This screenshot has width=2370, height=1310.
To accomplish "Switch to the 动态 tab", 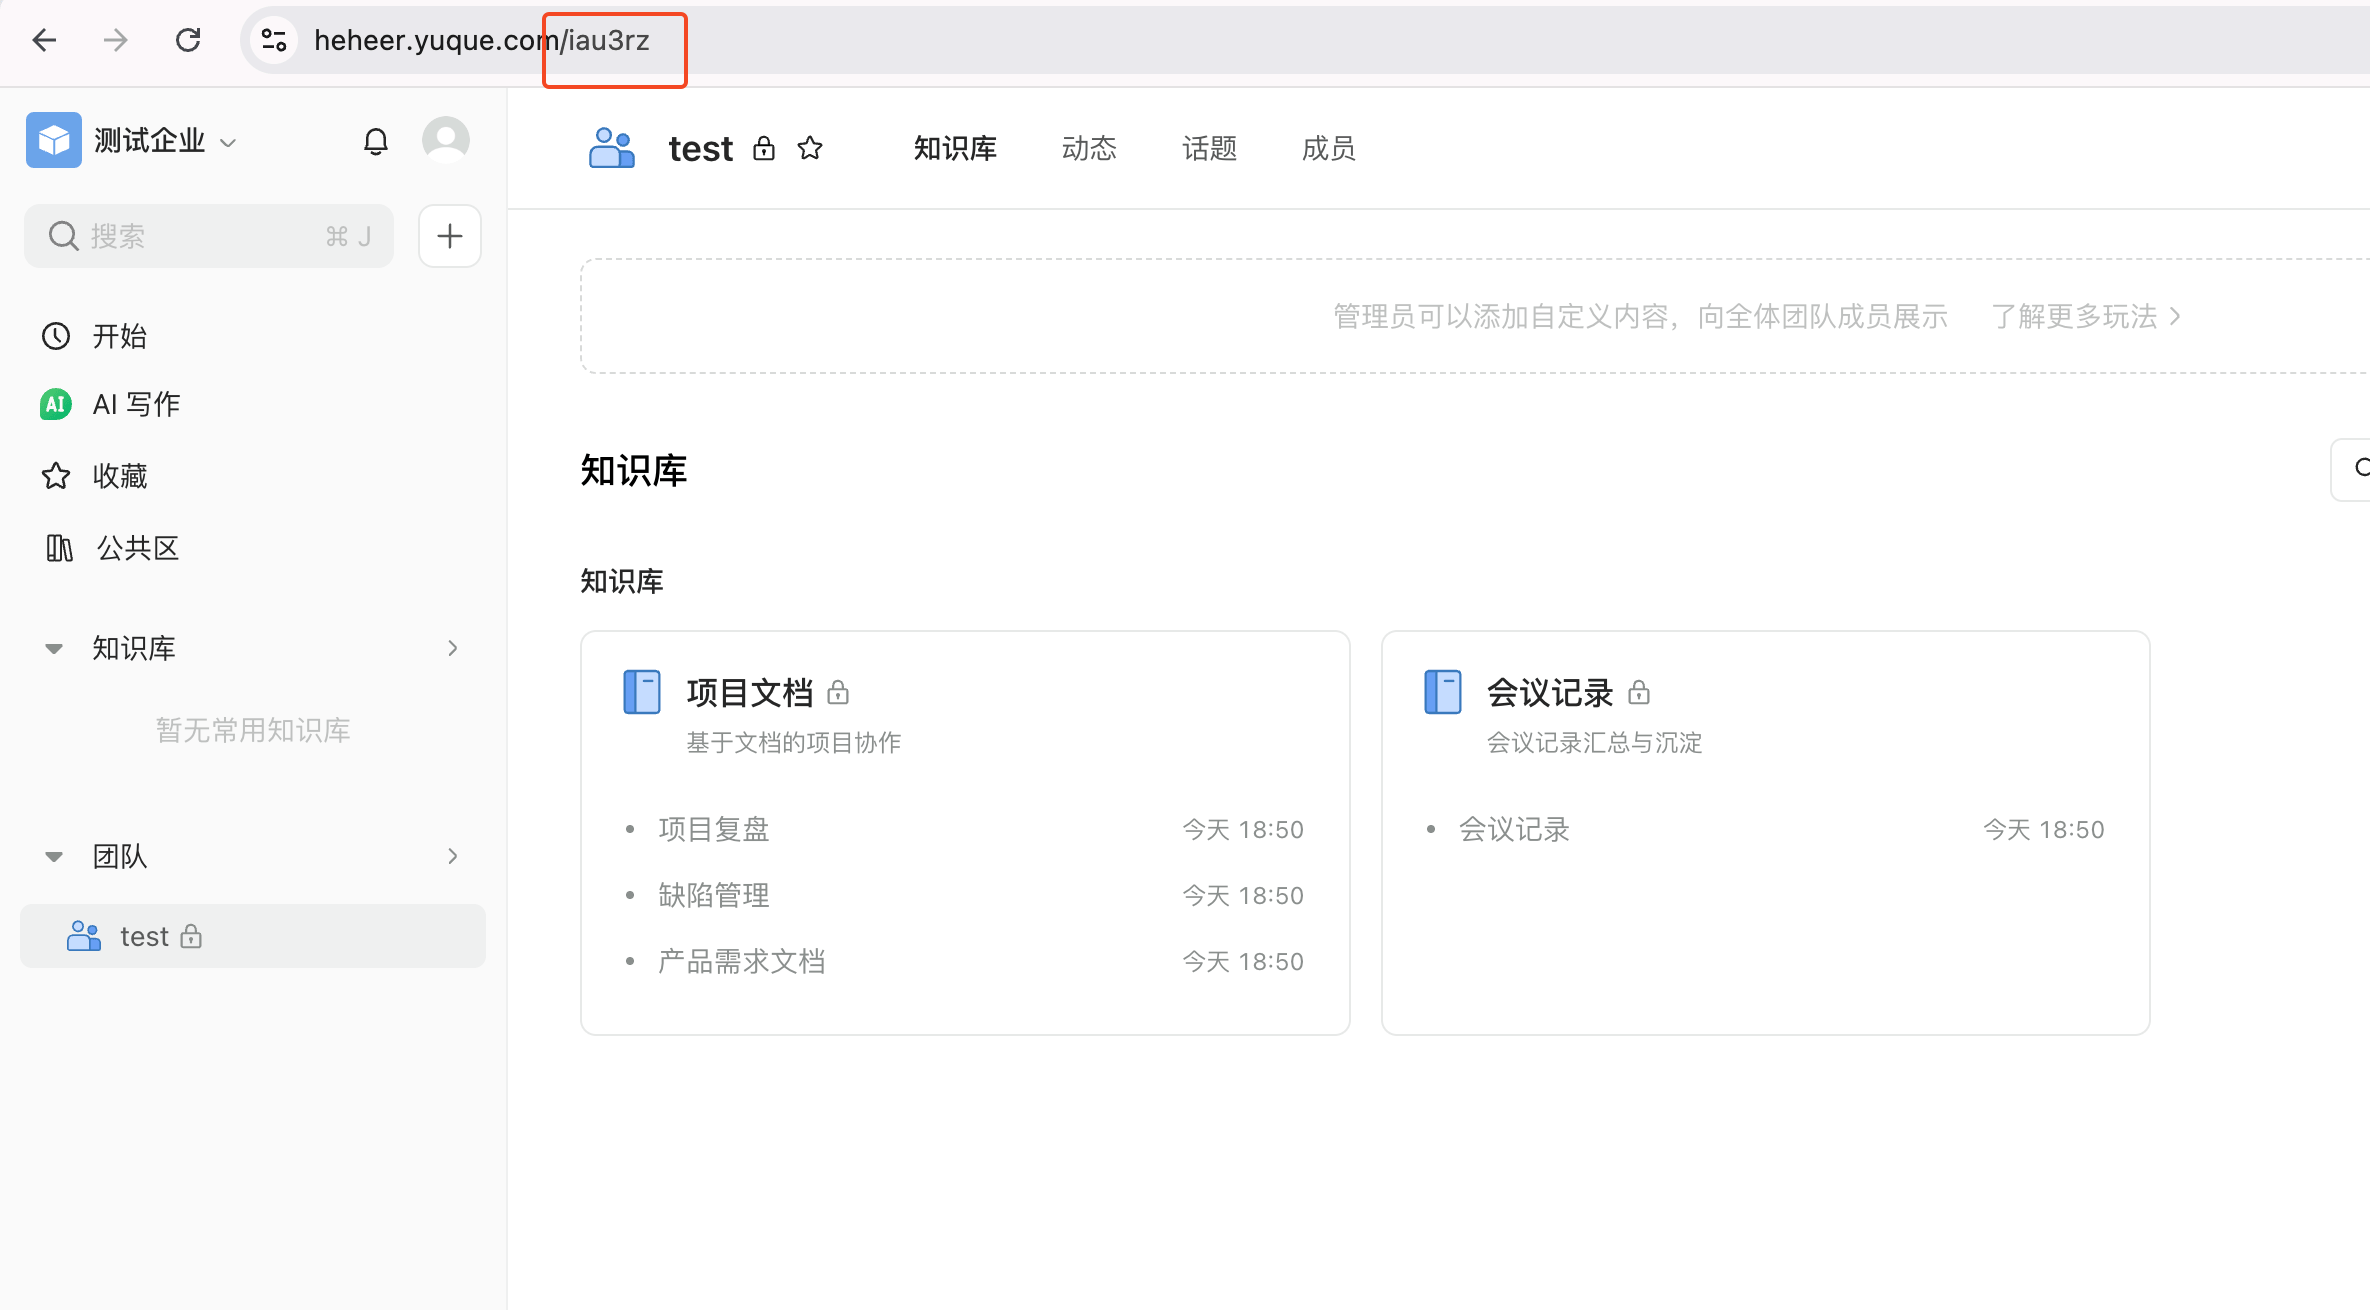I will (x=1089, y=149).
